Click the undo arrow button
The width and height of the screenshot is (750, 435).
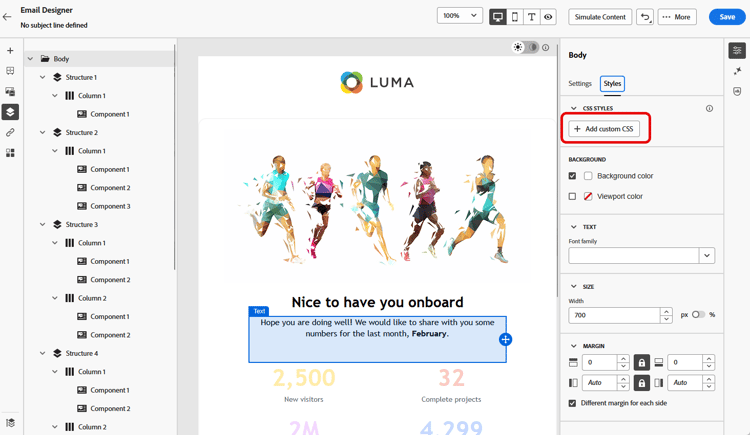tap(645, 17)
